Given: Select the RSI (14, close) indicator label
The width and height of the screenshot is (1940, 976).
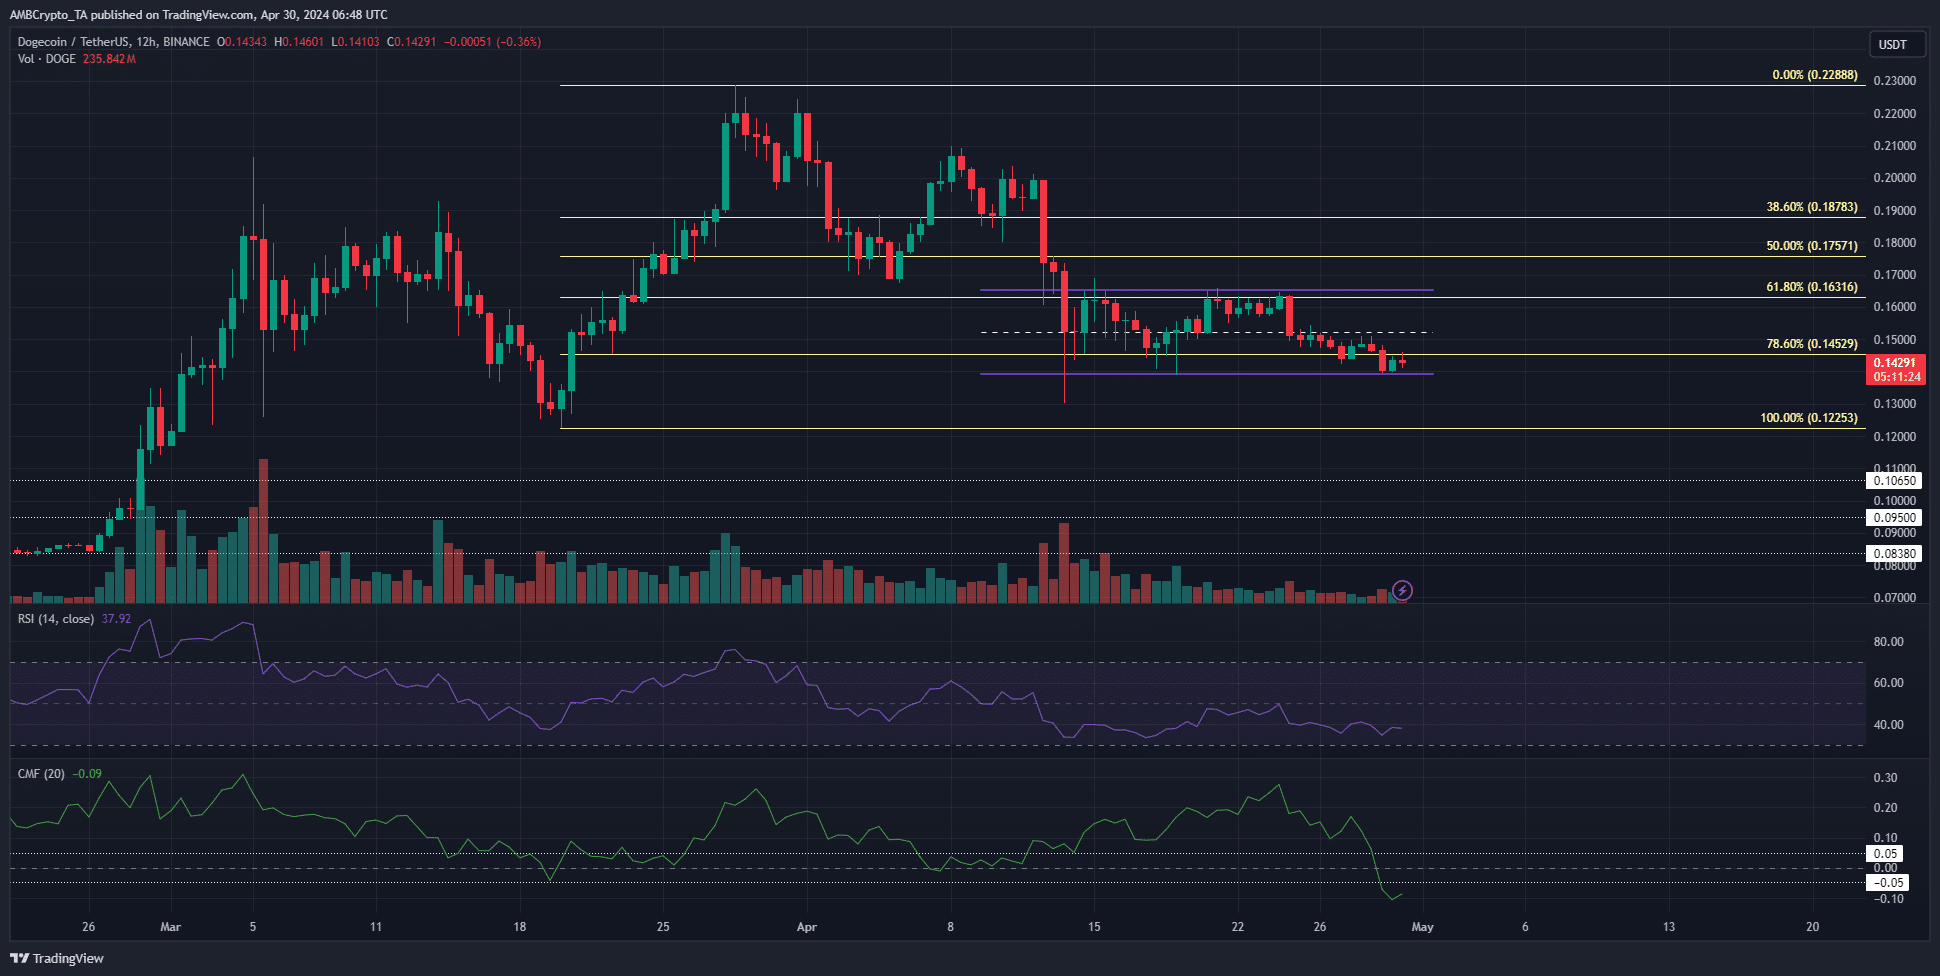Looking at the screenshot, I should 56,619.
